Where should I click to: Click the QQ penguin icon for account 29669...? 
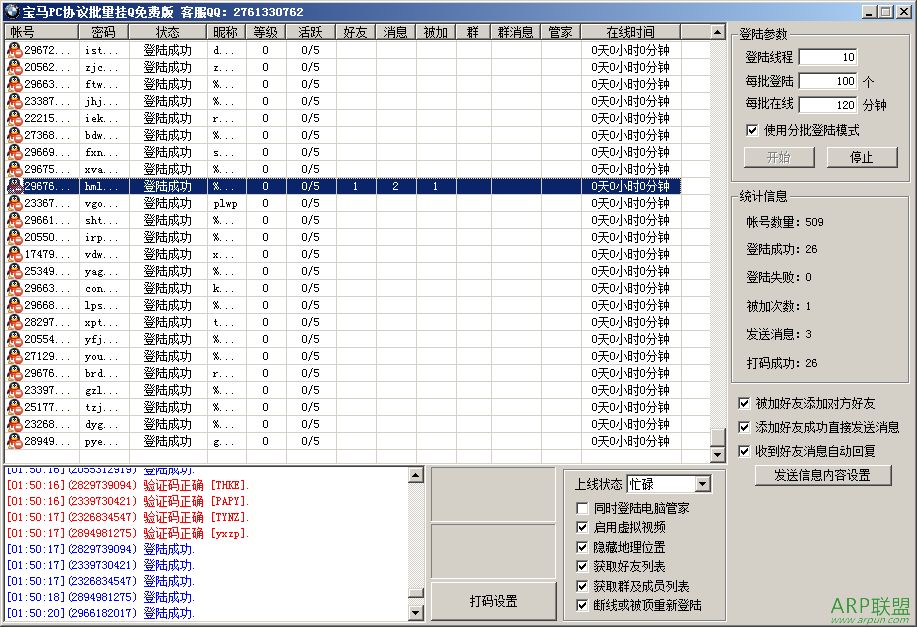click(x=14, y=152)
